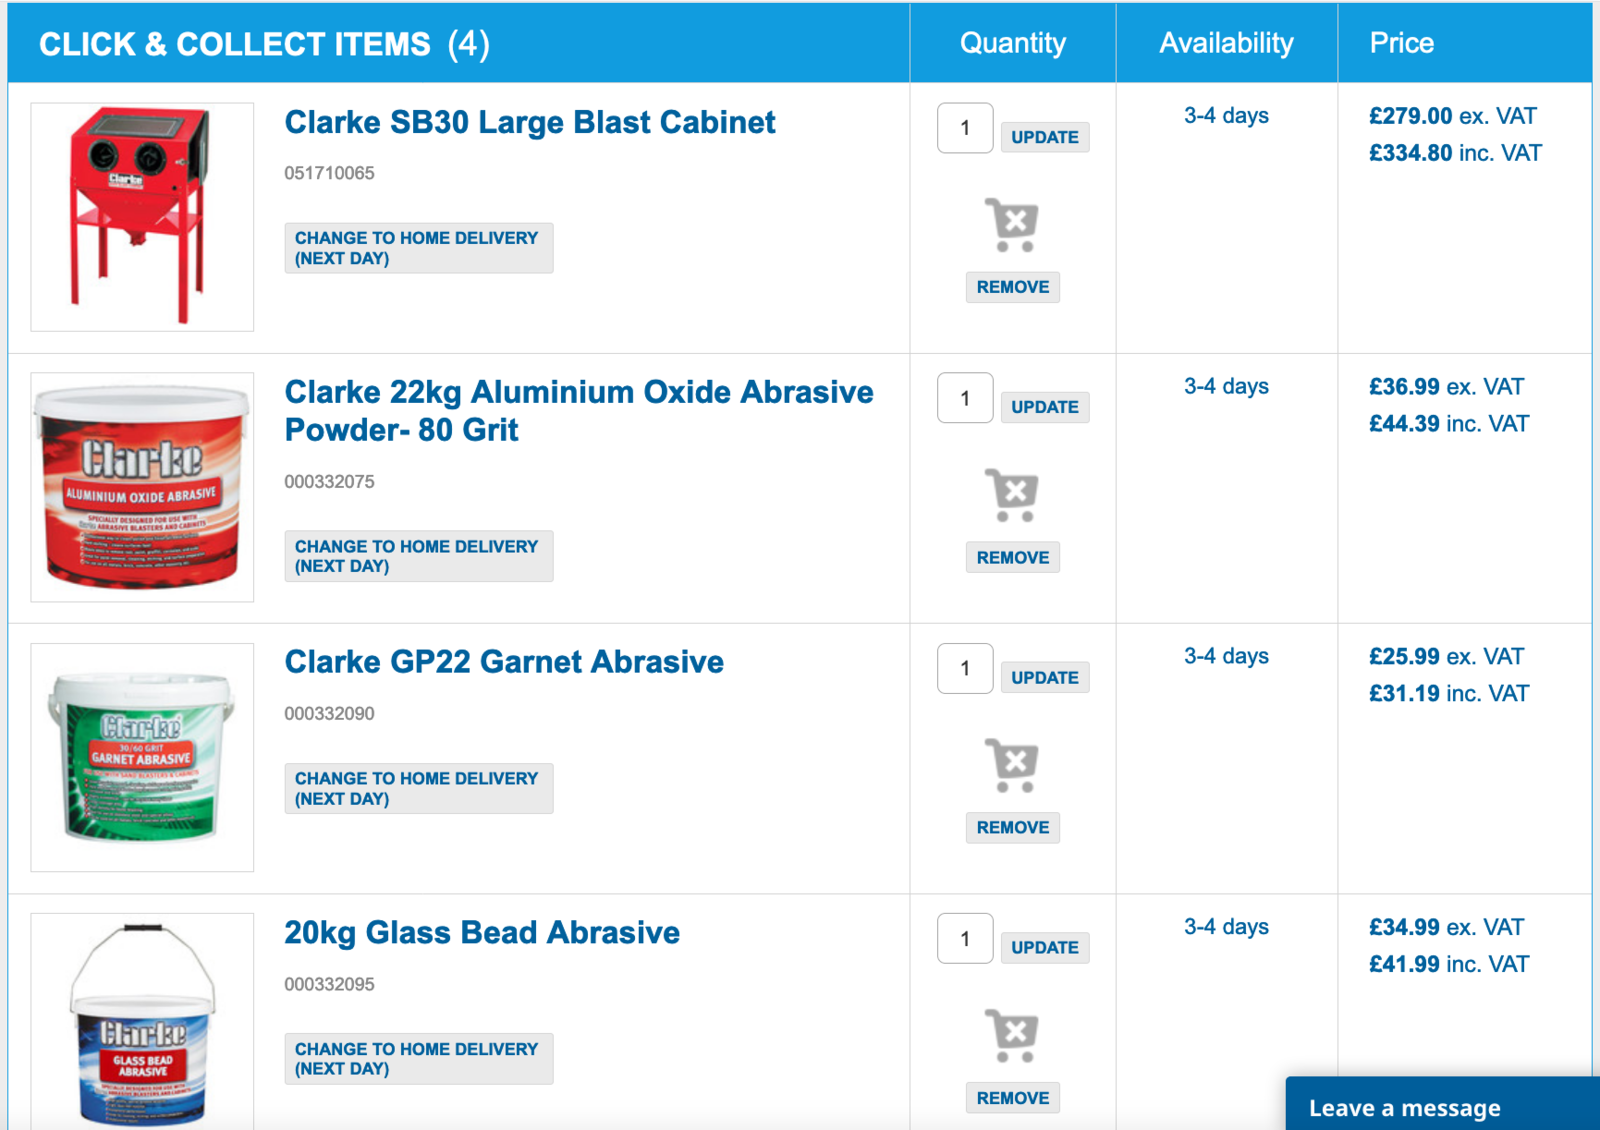Change Blast Cabinet to home delivery
This screenshot has width=1600, height=1130.
(418, 248)
